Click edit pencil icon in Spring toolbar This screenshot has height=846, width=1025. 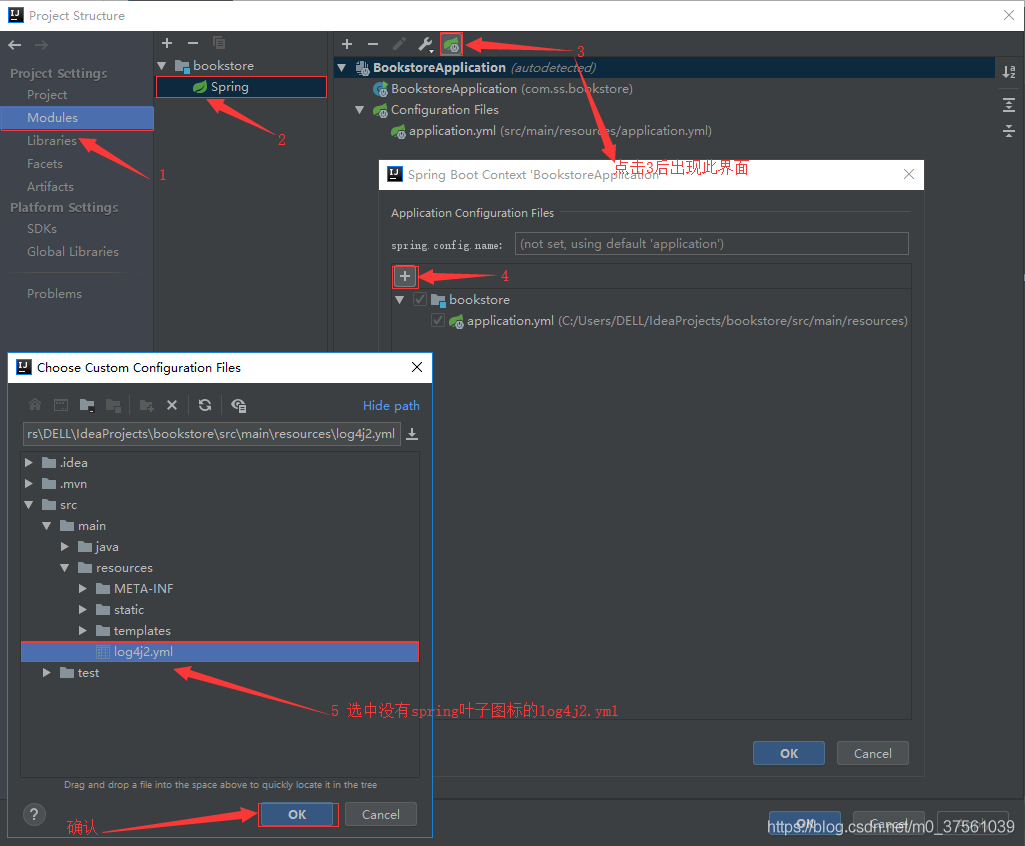point(399,44)
